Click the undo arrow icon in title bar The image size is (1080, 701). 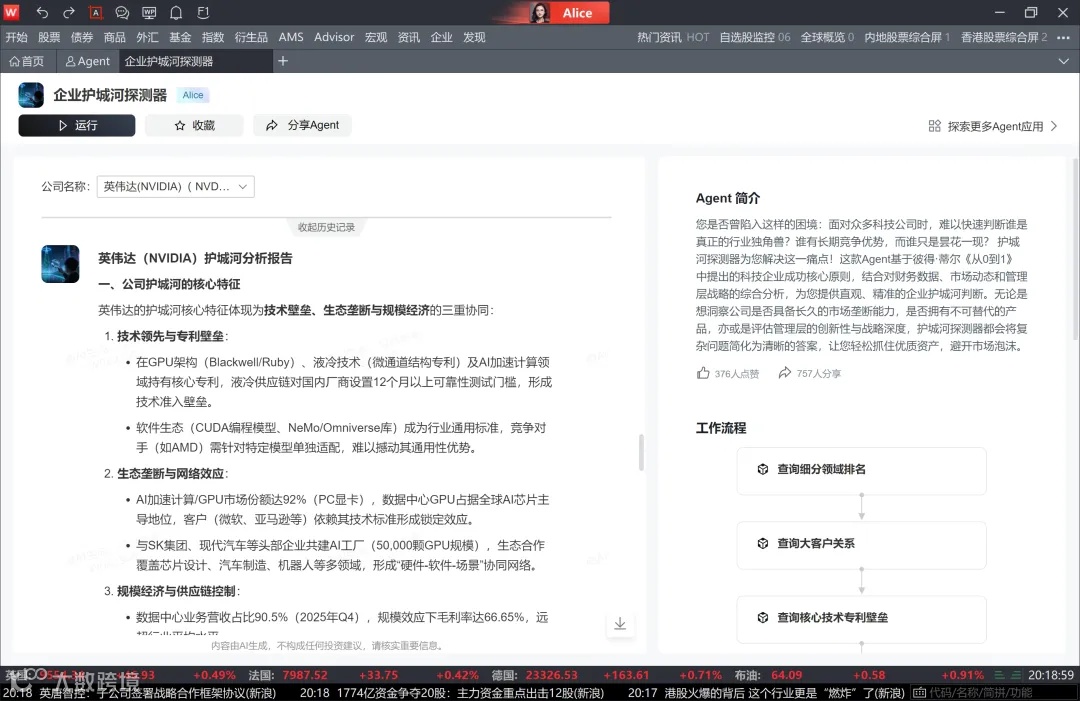[42, 12]
